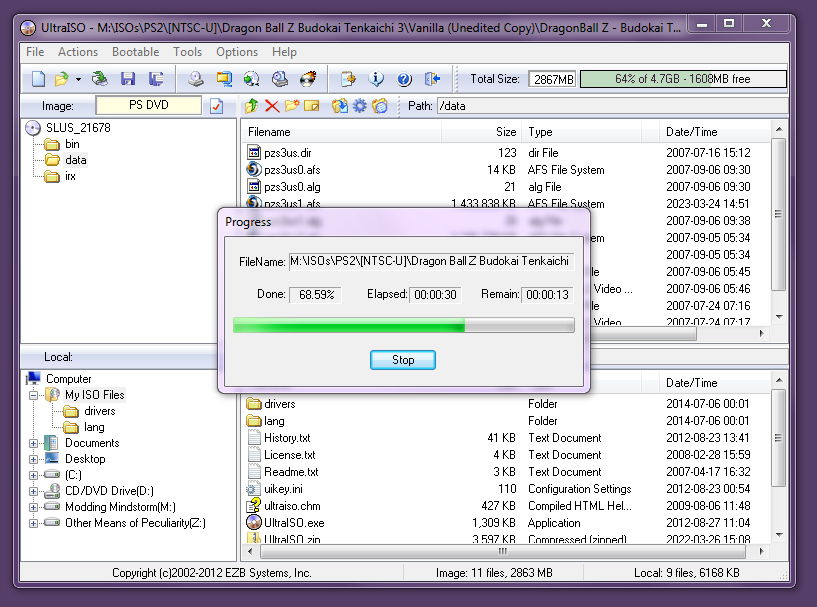Screen dimensions: 817x607
Task: Click the boot info checkmark page icon
Action: pyautogui.click(x=216, y=106)
